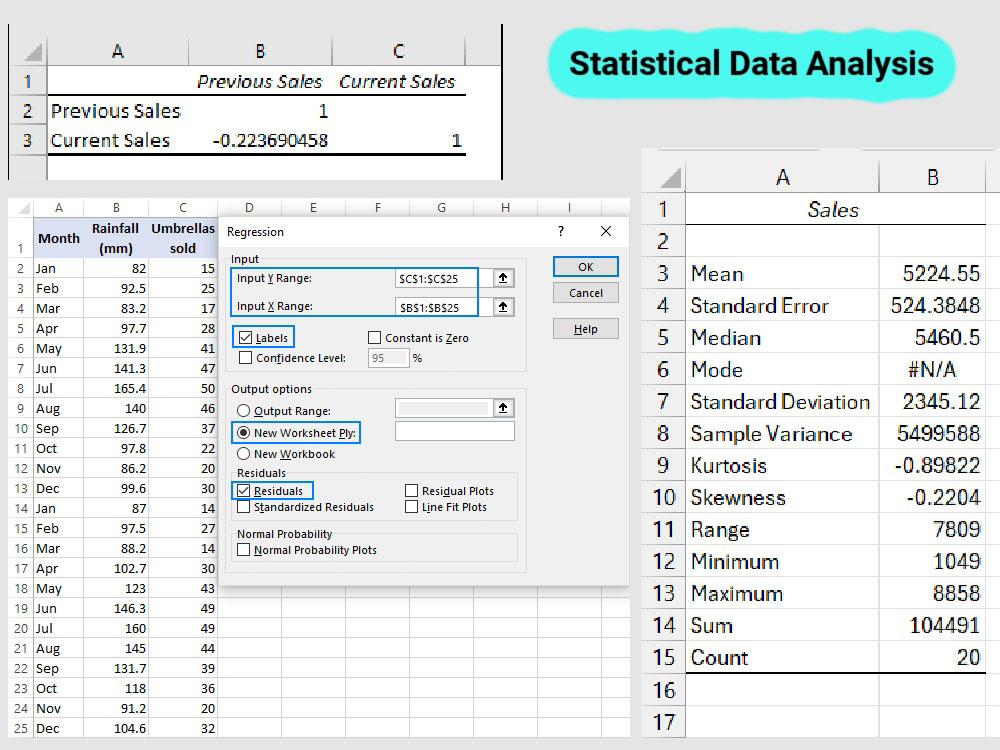Image resolution: width=1000 pixels, height=750 pixels.
Task: Select column C header in correlation sheet
Action: (x=399, y=52)
